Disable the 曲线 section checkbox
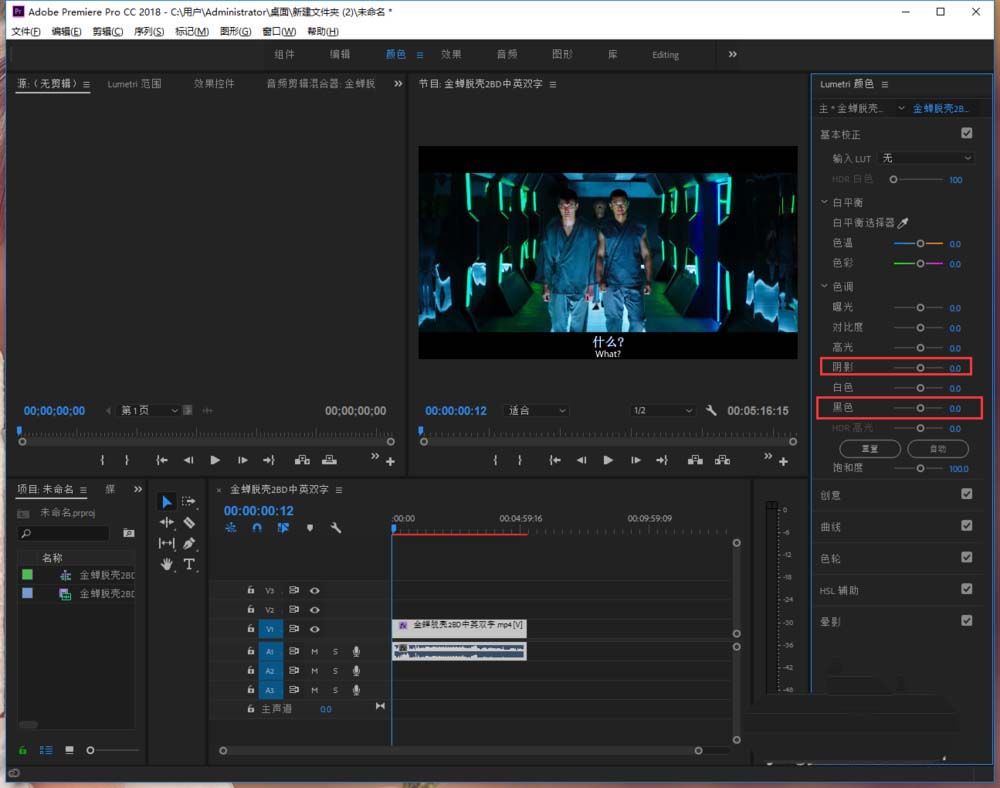 point(966,526)
